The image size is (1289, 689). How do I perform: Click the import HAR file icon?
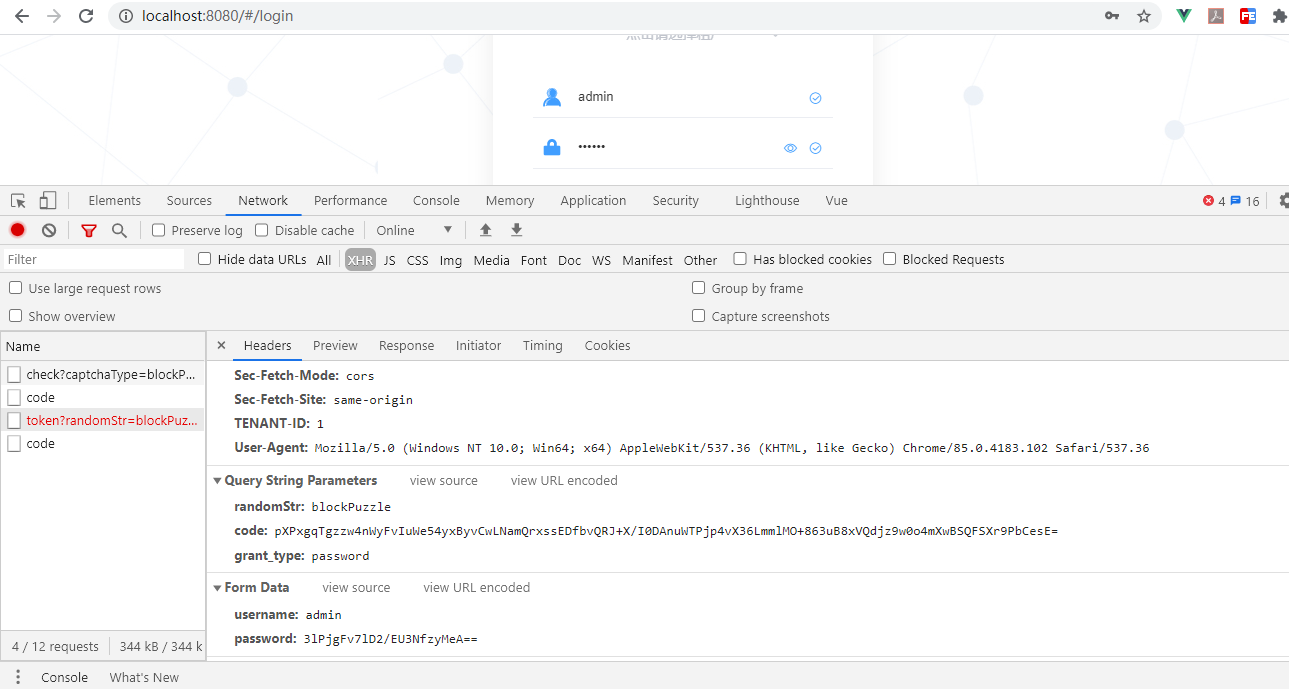point(486,230)
